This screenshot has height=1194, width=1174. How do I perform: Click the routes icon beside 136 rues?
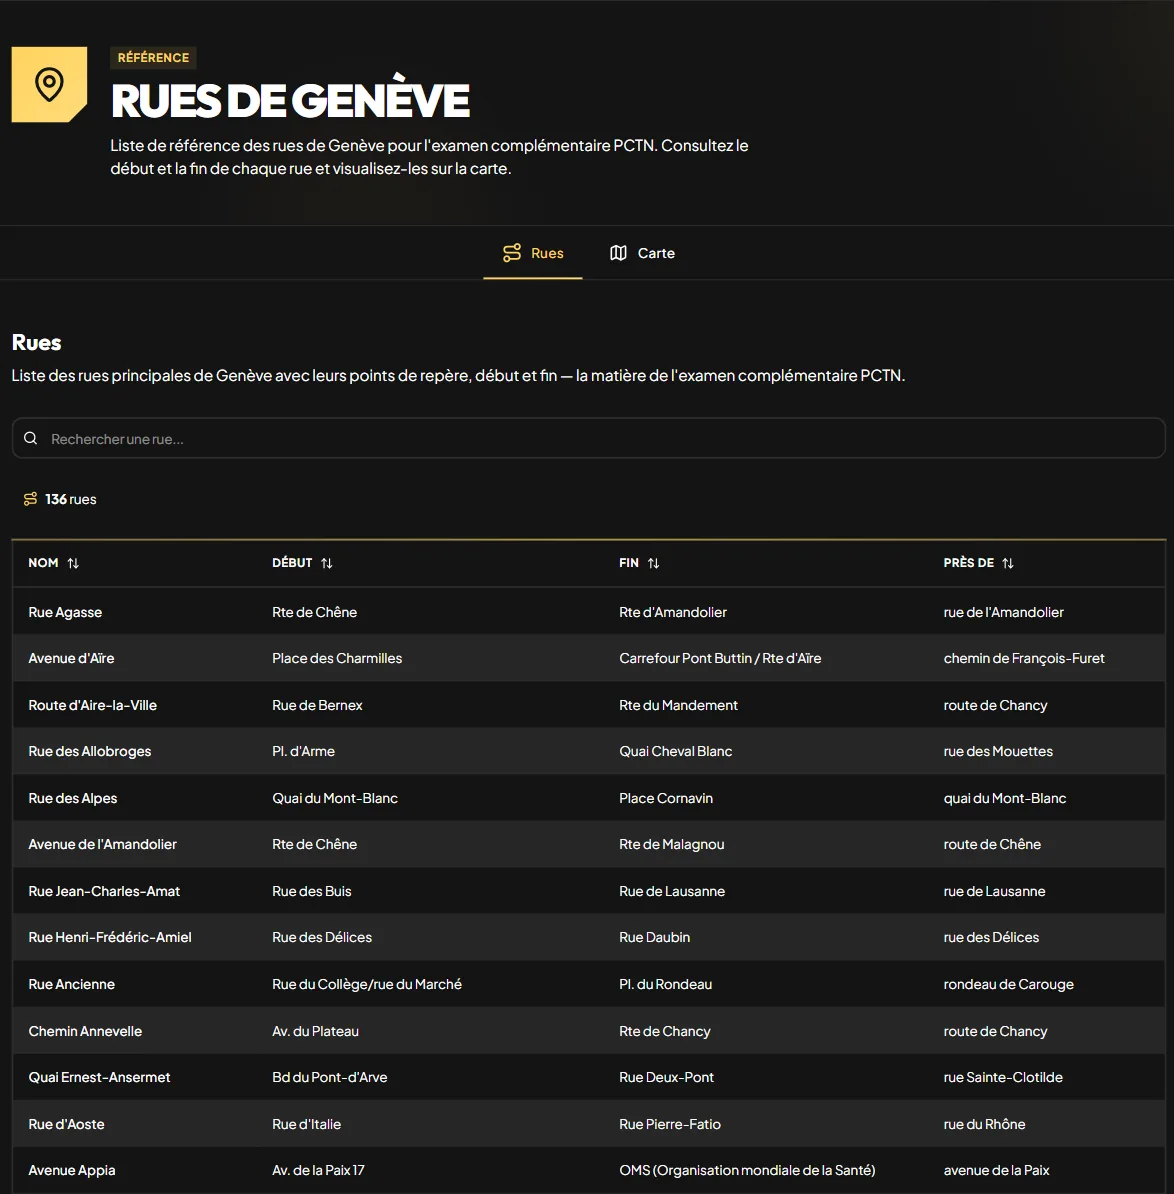[30, 499]
